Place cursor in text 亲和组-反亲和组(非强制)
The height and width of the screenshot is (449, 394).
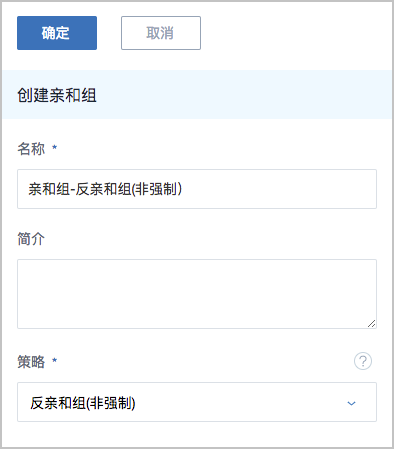105,189
